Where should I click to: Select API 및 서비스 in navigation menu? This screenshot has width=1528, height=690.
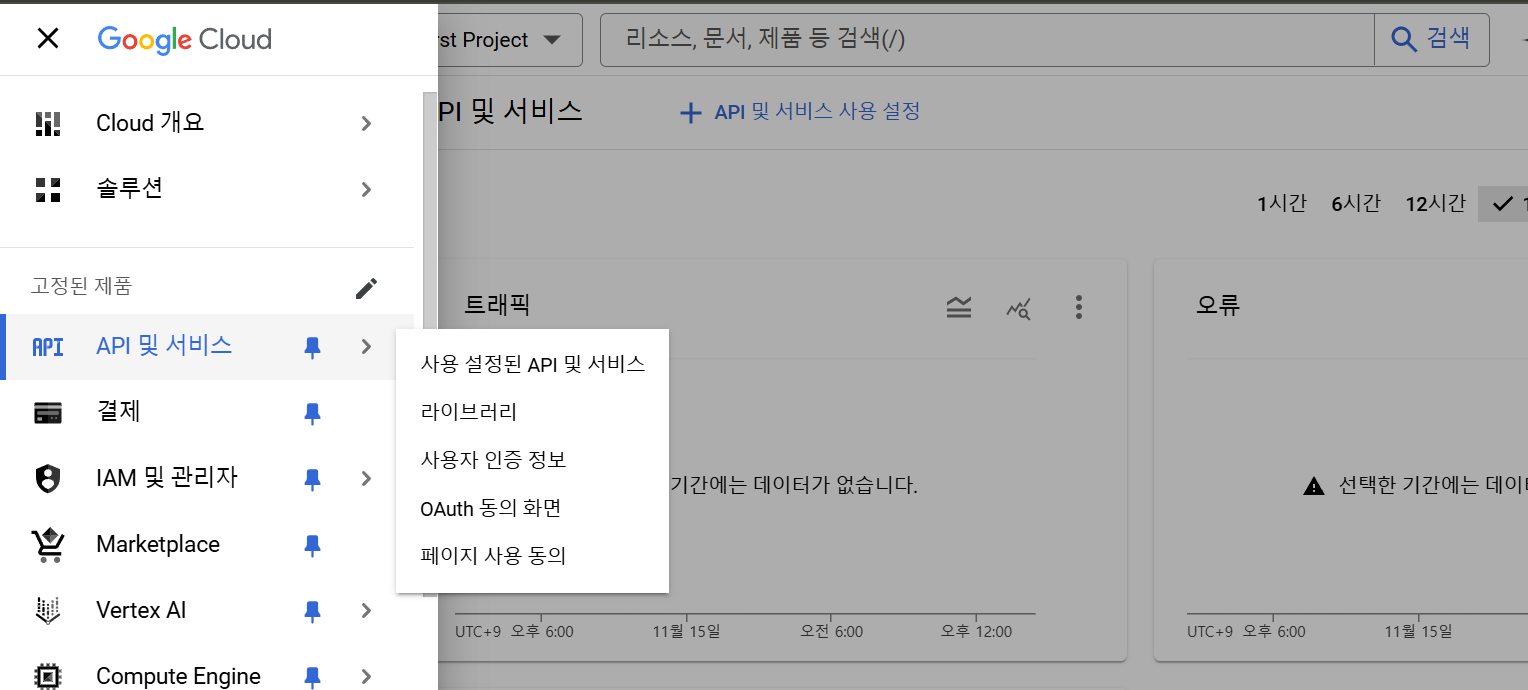[x=207, y=347]
